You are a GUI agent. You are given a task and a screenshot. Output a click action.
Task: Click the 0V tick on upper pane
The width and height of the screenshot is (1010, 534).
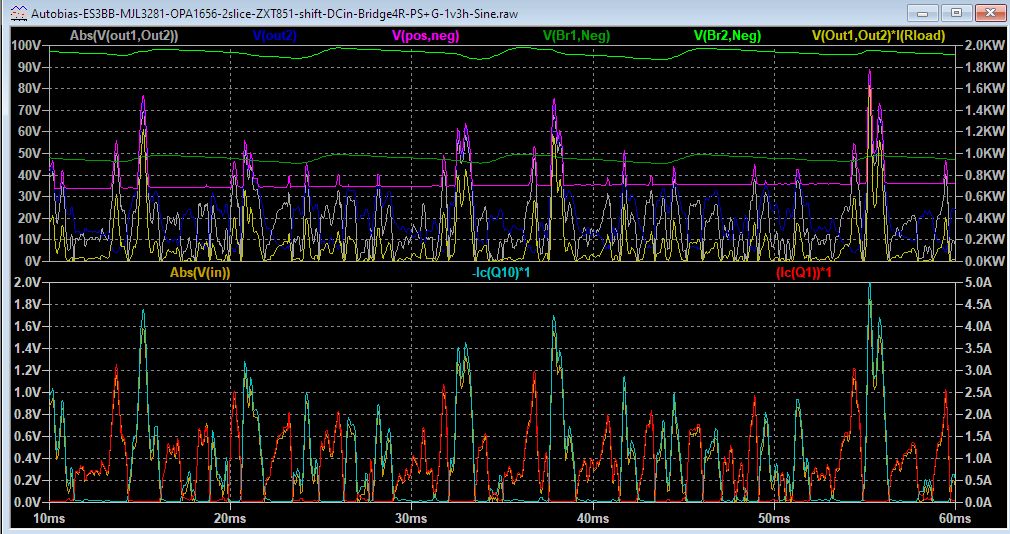(32, 261)
